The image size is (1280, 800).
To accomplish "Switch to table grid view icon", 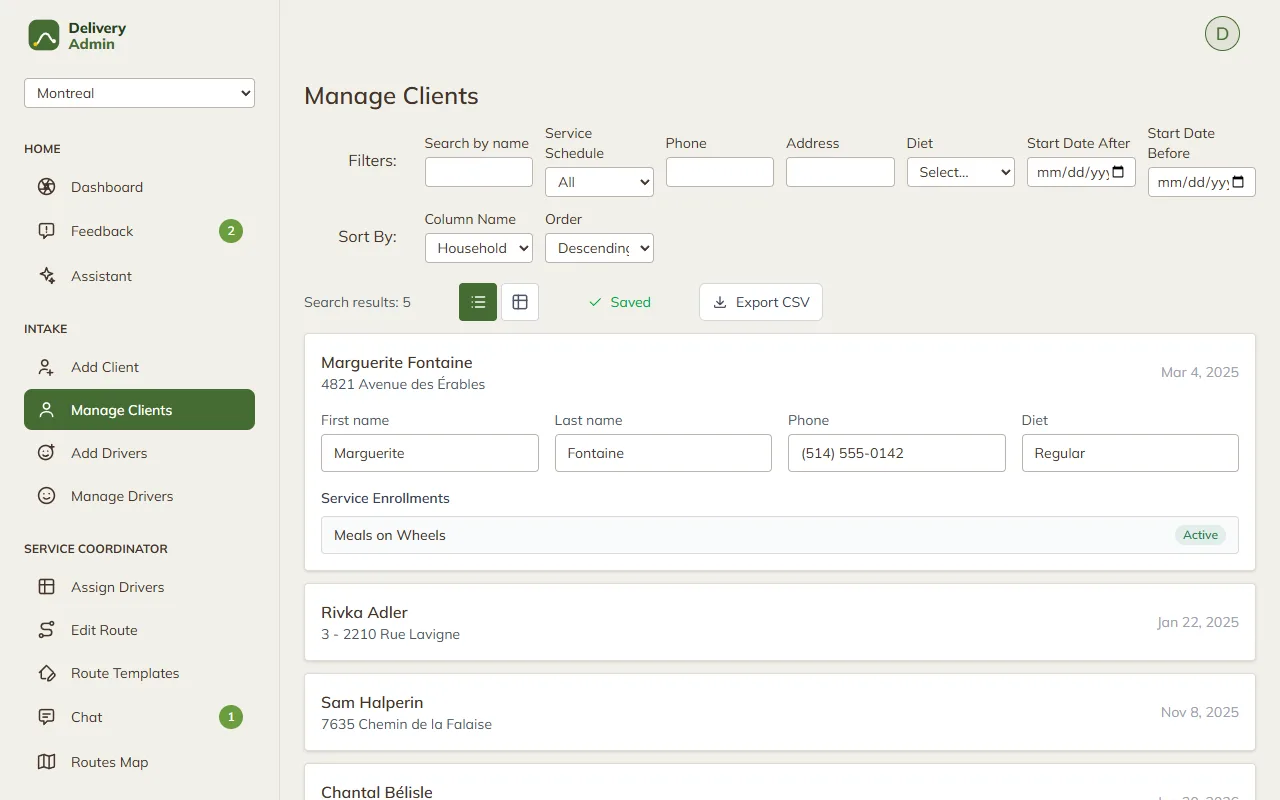I will [x=520, y=302].
